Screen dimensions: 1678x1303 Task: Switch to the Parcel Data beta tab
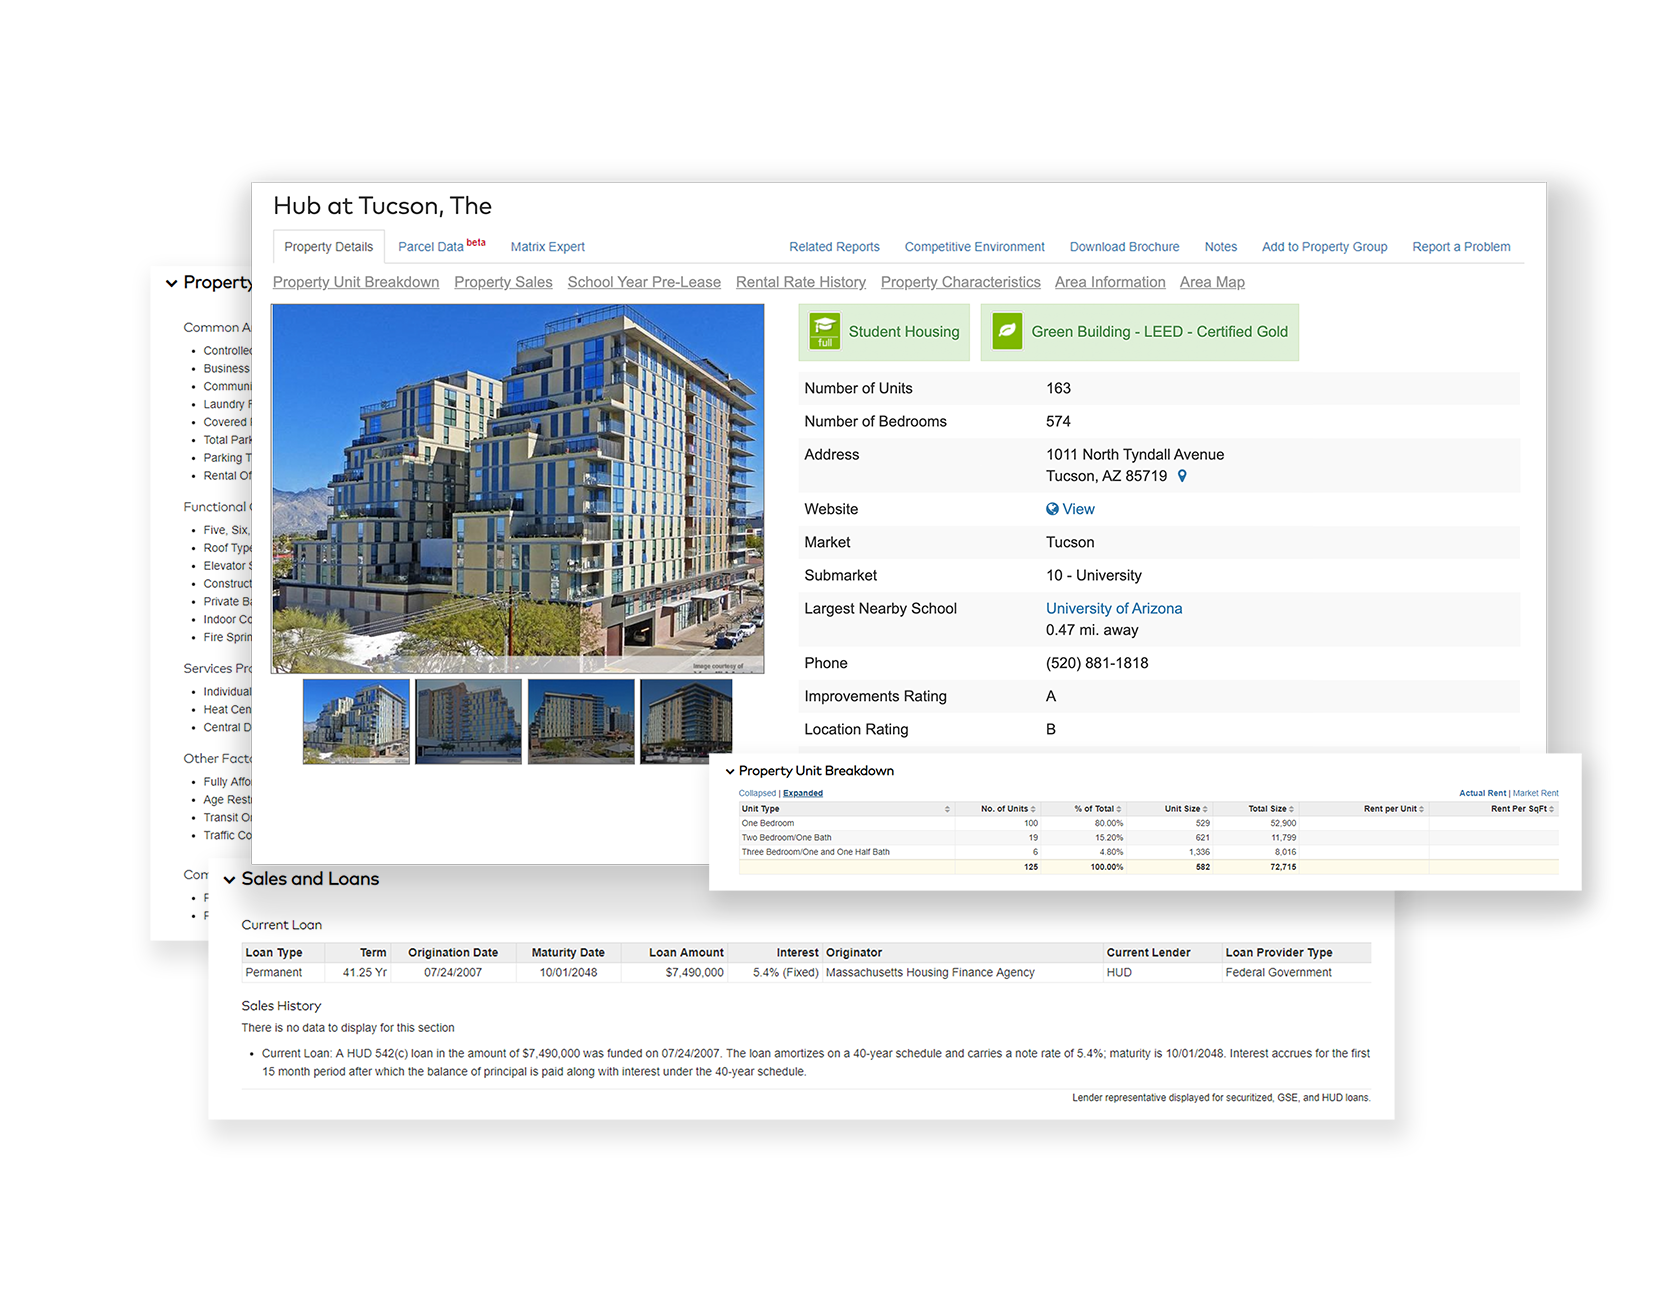(433, 246)
